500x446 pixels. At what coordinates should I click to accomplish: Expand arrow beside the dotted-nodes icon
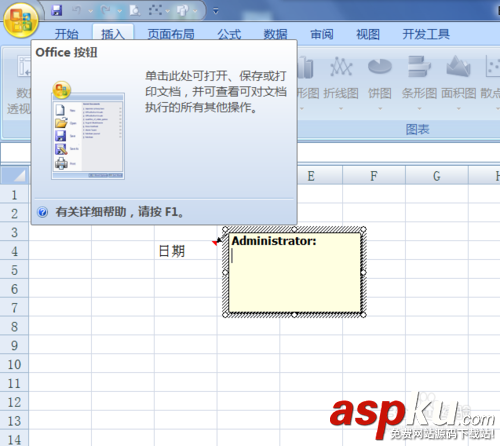pyautogui.click(x=167, y=11)
